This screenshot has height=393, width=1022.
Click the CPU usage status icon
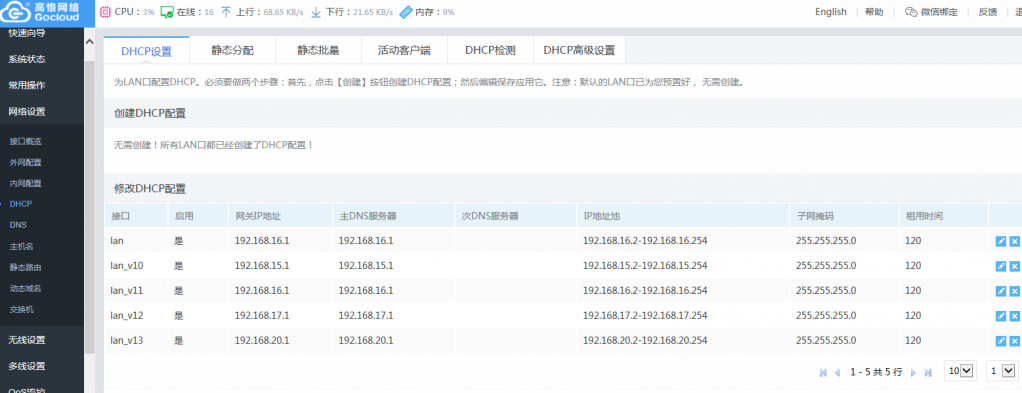point(105,12)
